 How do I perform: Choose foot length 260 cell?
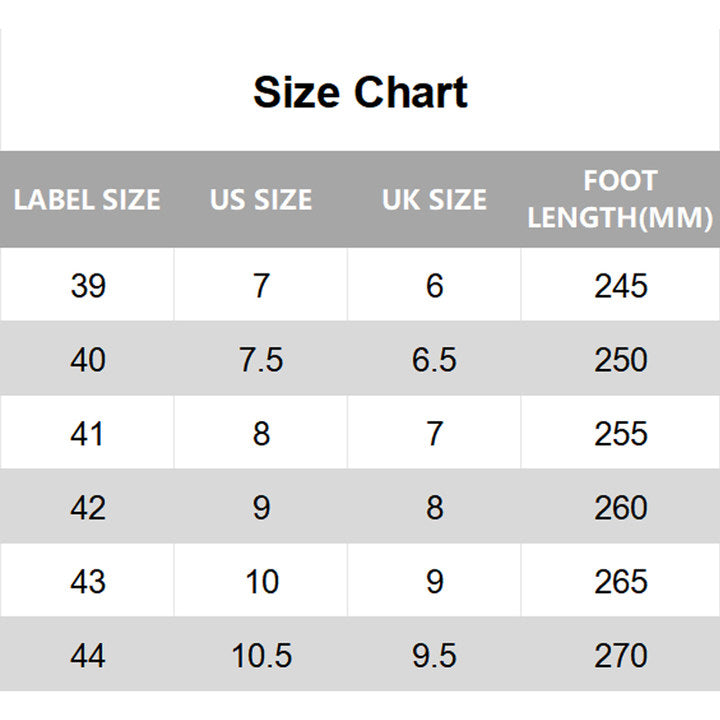(621, 508)
